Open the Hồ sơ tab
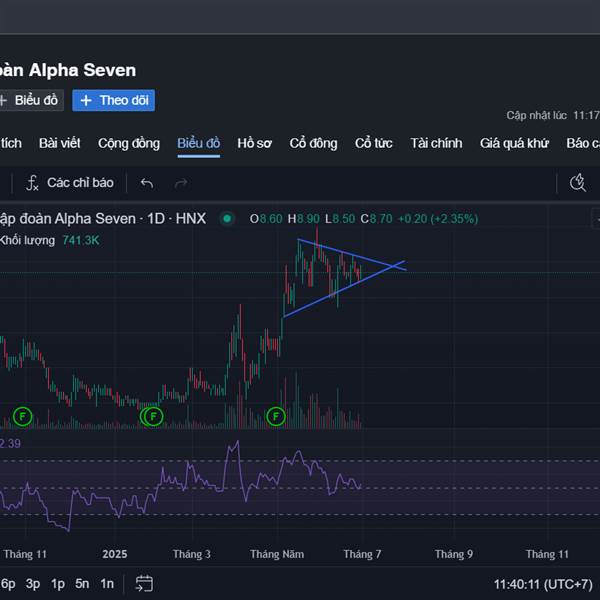The image size is (600, 600). point(254,143)
